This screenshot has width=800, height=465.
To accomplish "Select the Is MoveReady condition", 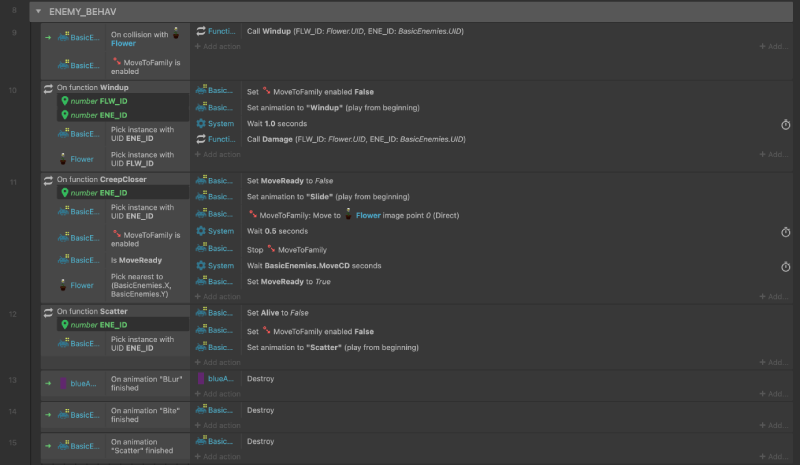I will pyautogui.click(x=136, y=260).
